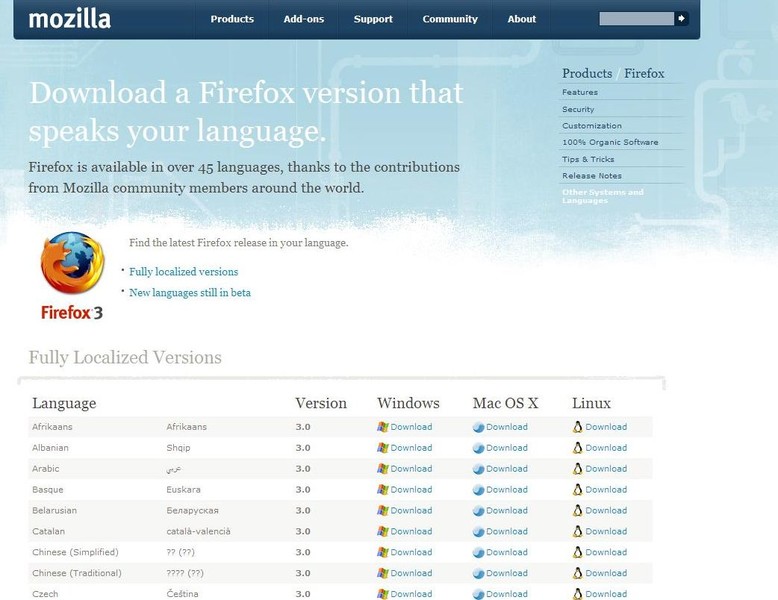The height and width of the screenshot is (600, 778).
Task: Download Linux version for Czech
Action: [x=606, y=594]
